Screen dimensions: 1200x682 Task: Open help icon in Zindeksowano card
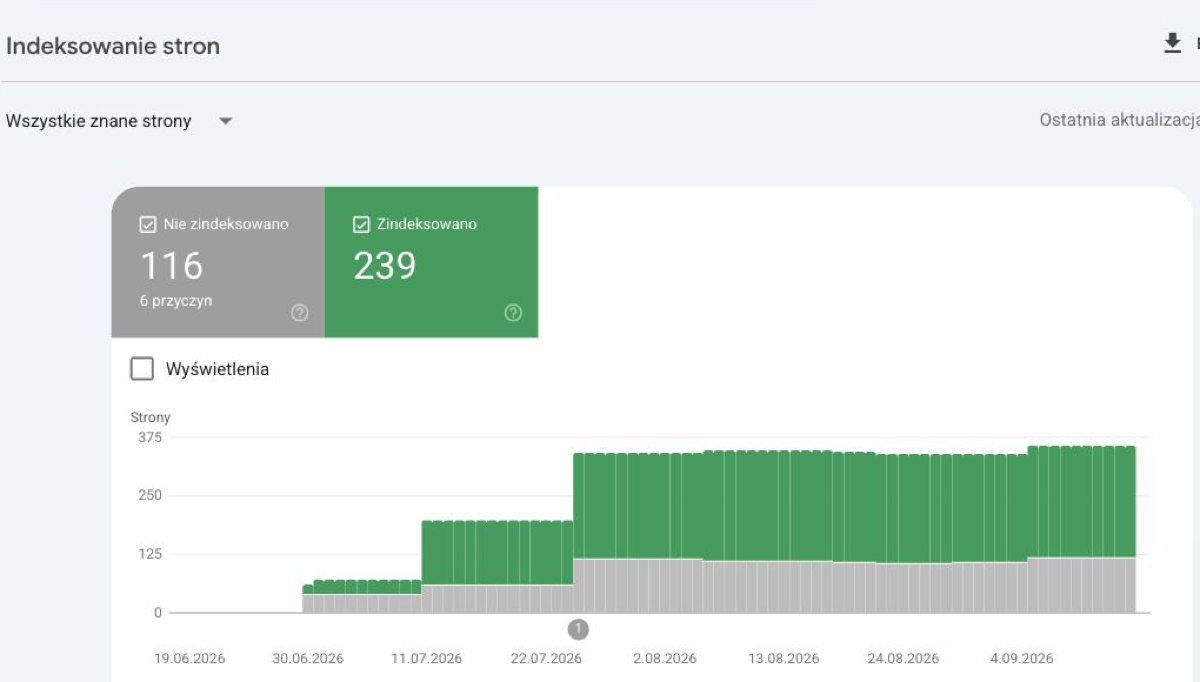[x=513, y=313]
